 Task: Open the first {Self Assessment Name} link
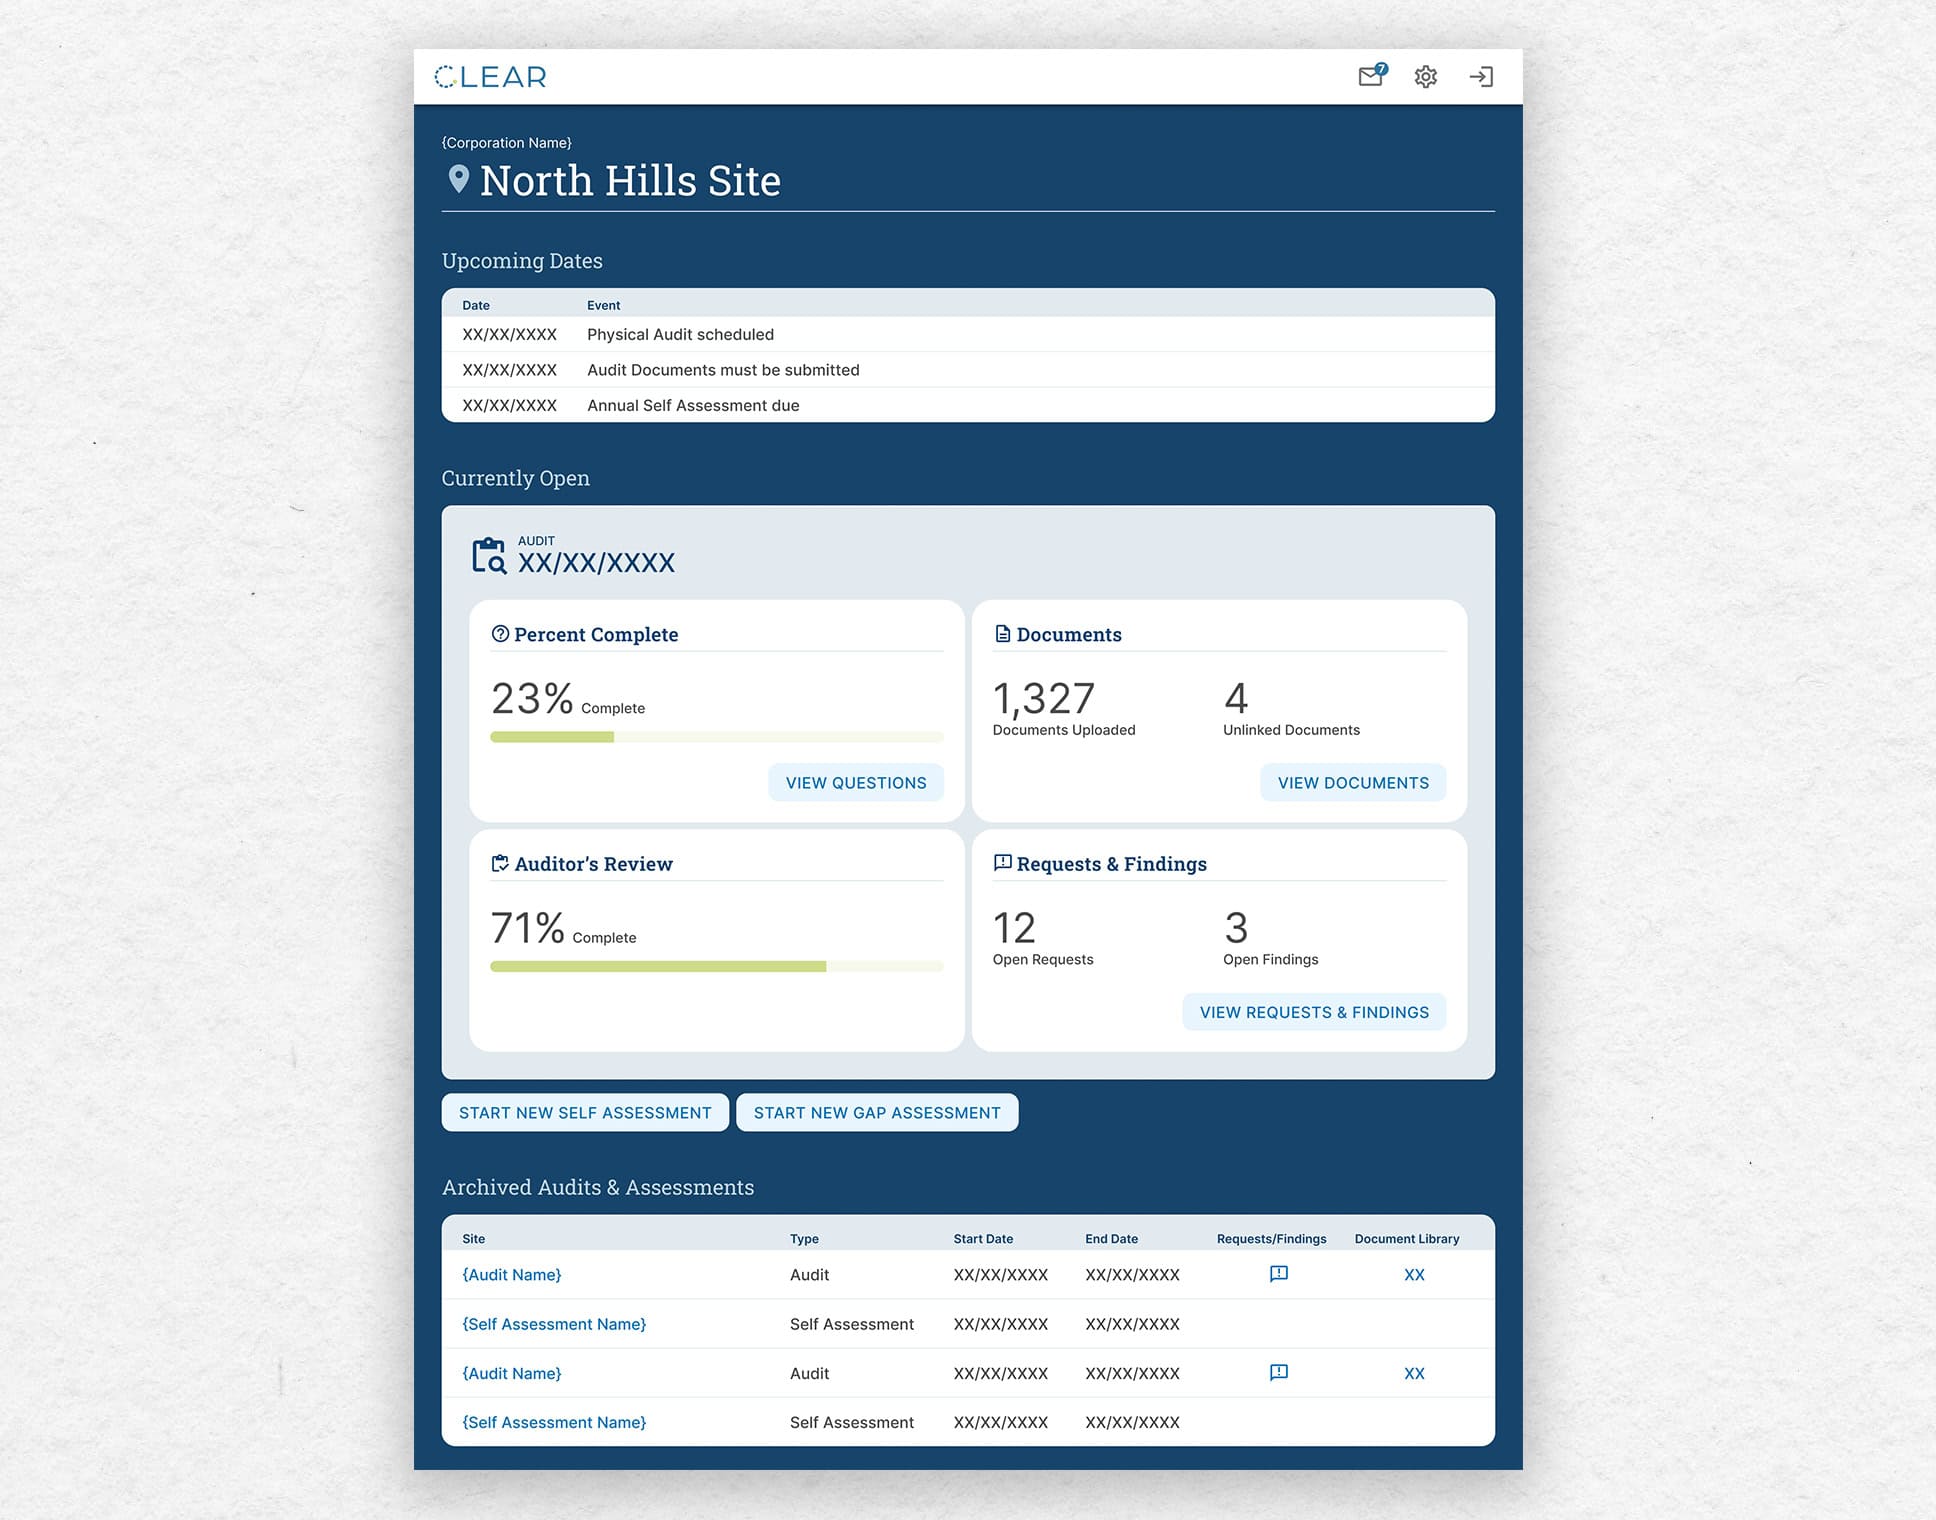[x=554, y=1324]
